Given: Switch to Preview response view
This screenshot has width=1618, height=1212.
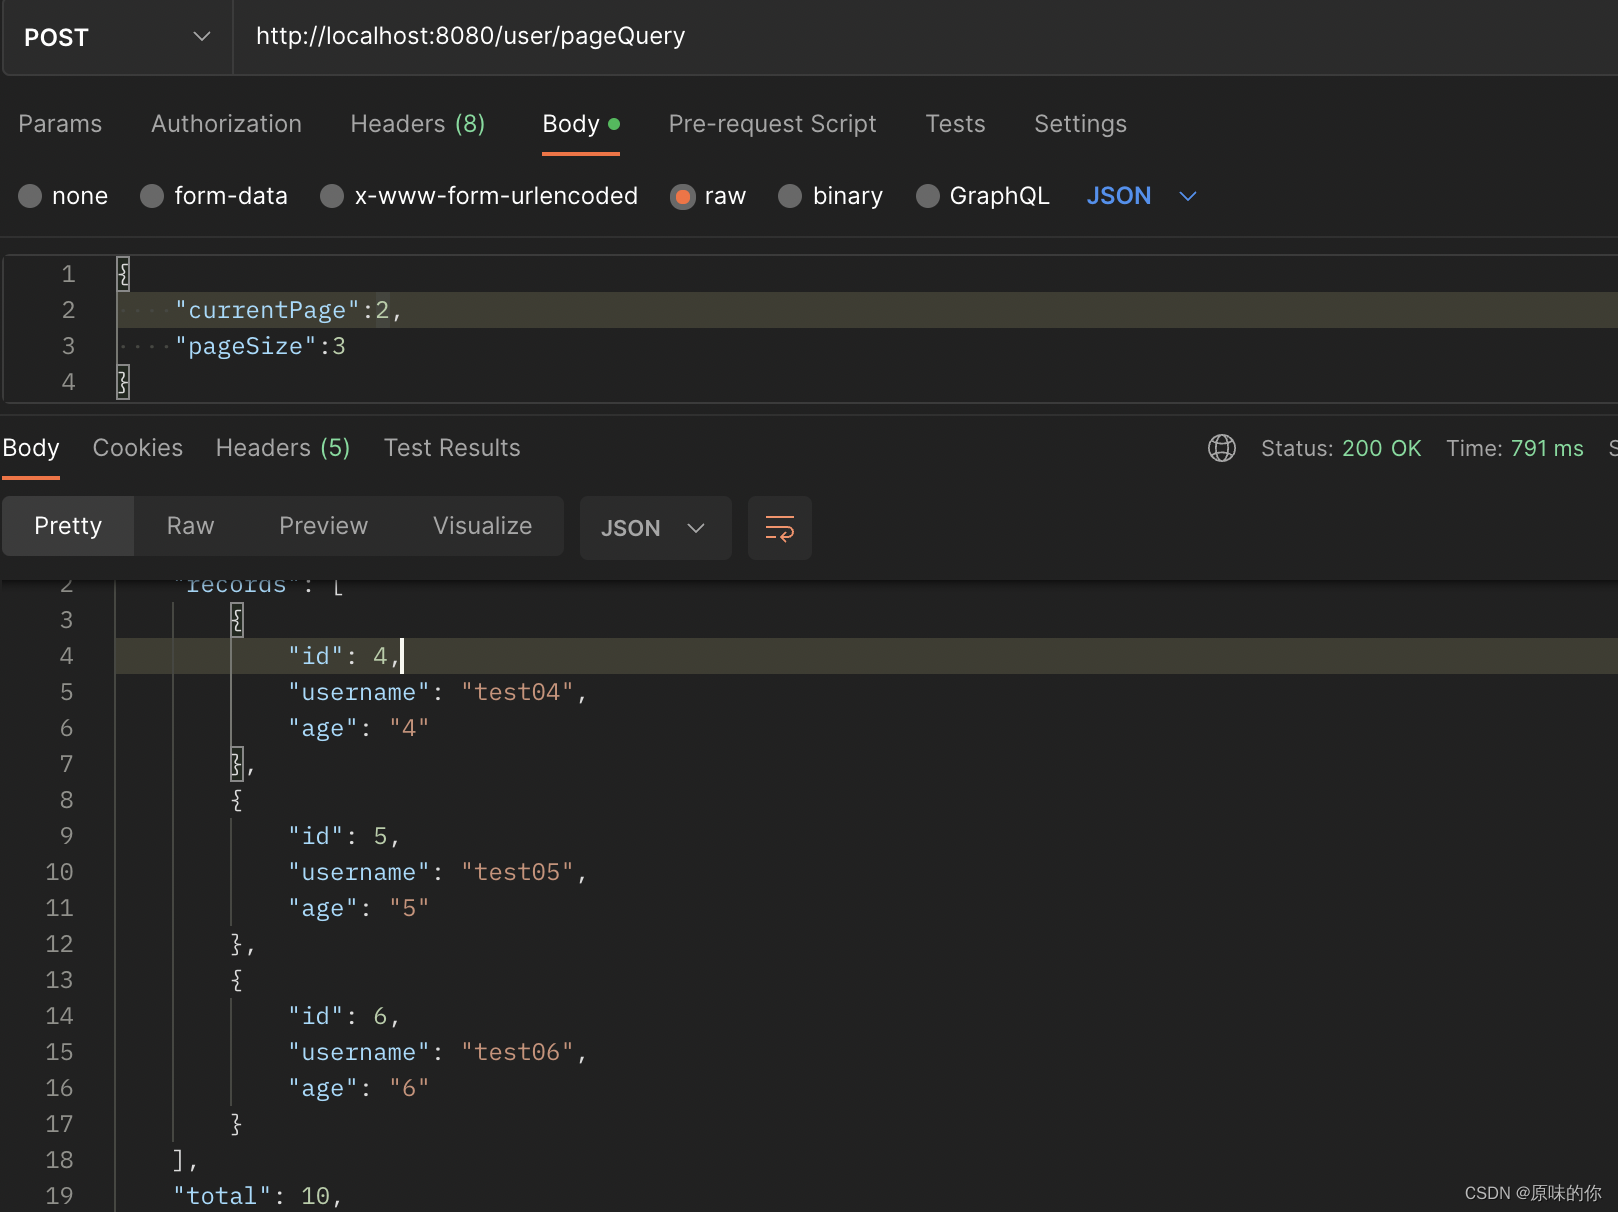Looking at the screenshot, I should click(323, 526).
